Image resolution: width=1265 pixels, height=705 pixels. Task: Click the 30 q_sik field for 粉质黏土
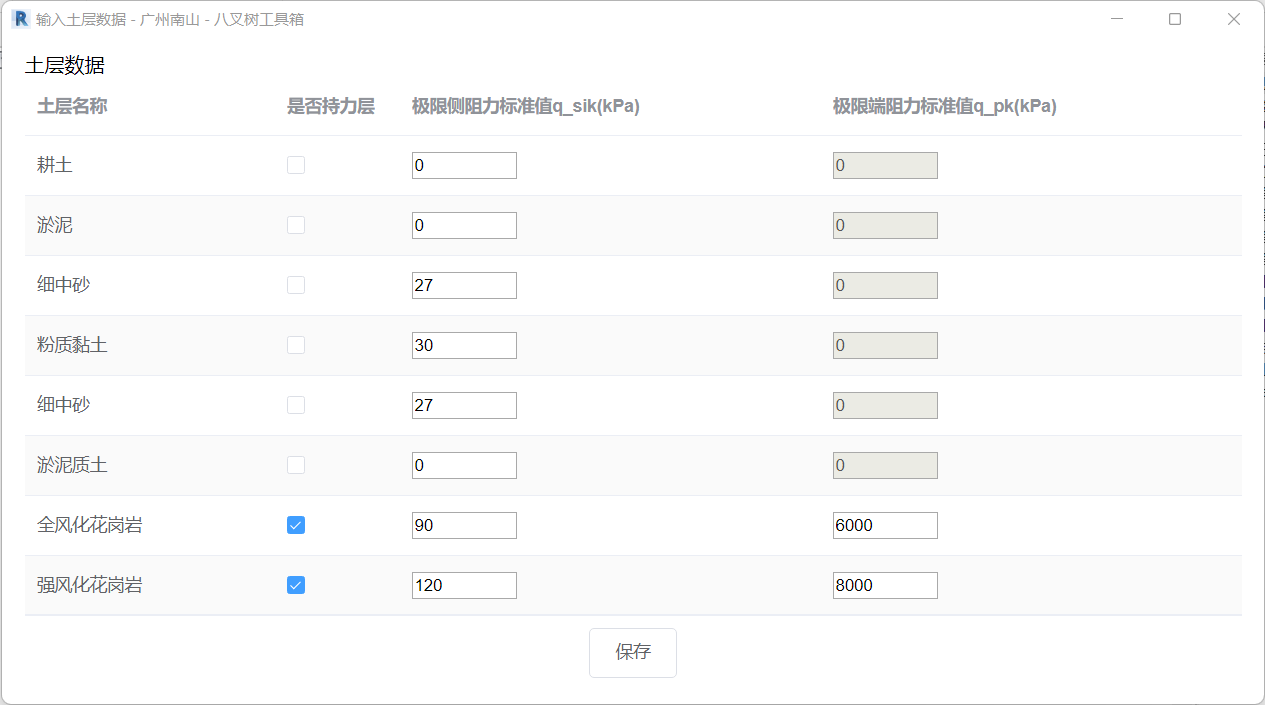464,345
